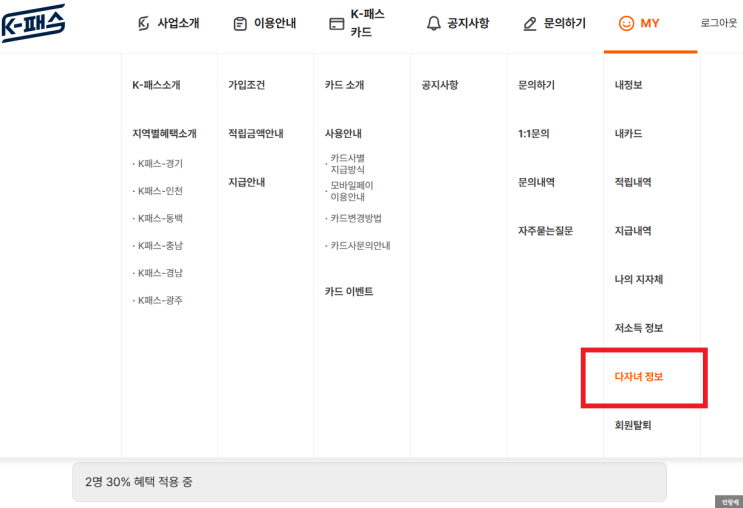The height and width of the screenshot is (508, 743).
Task: Open 카드 소개 submenu
Action: tap(344, 85)
